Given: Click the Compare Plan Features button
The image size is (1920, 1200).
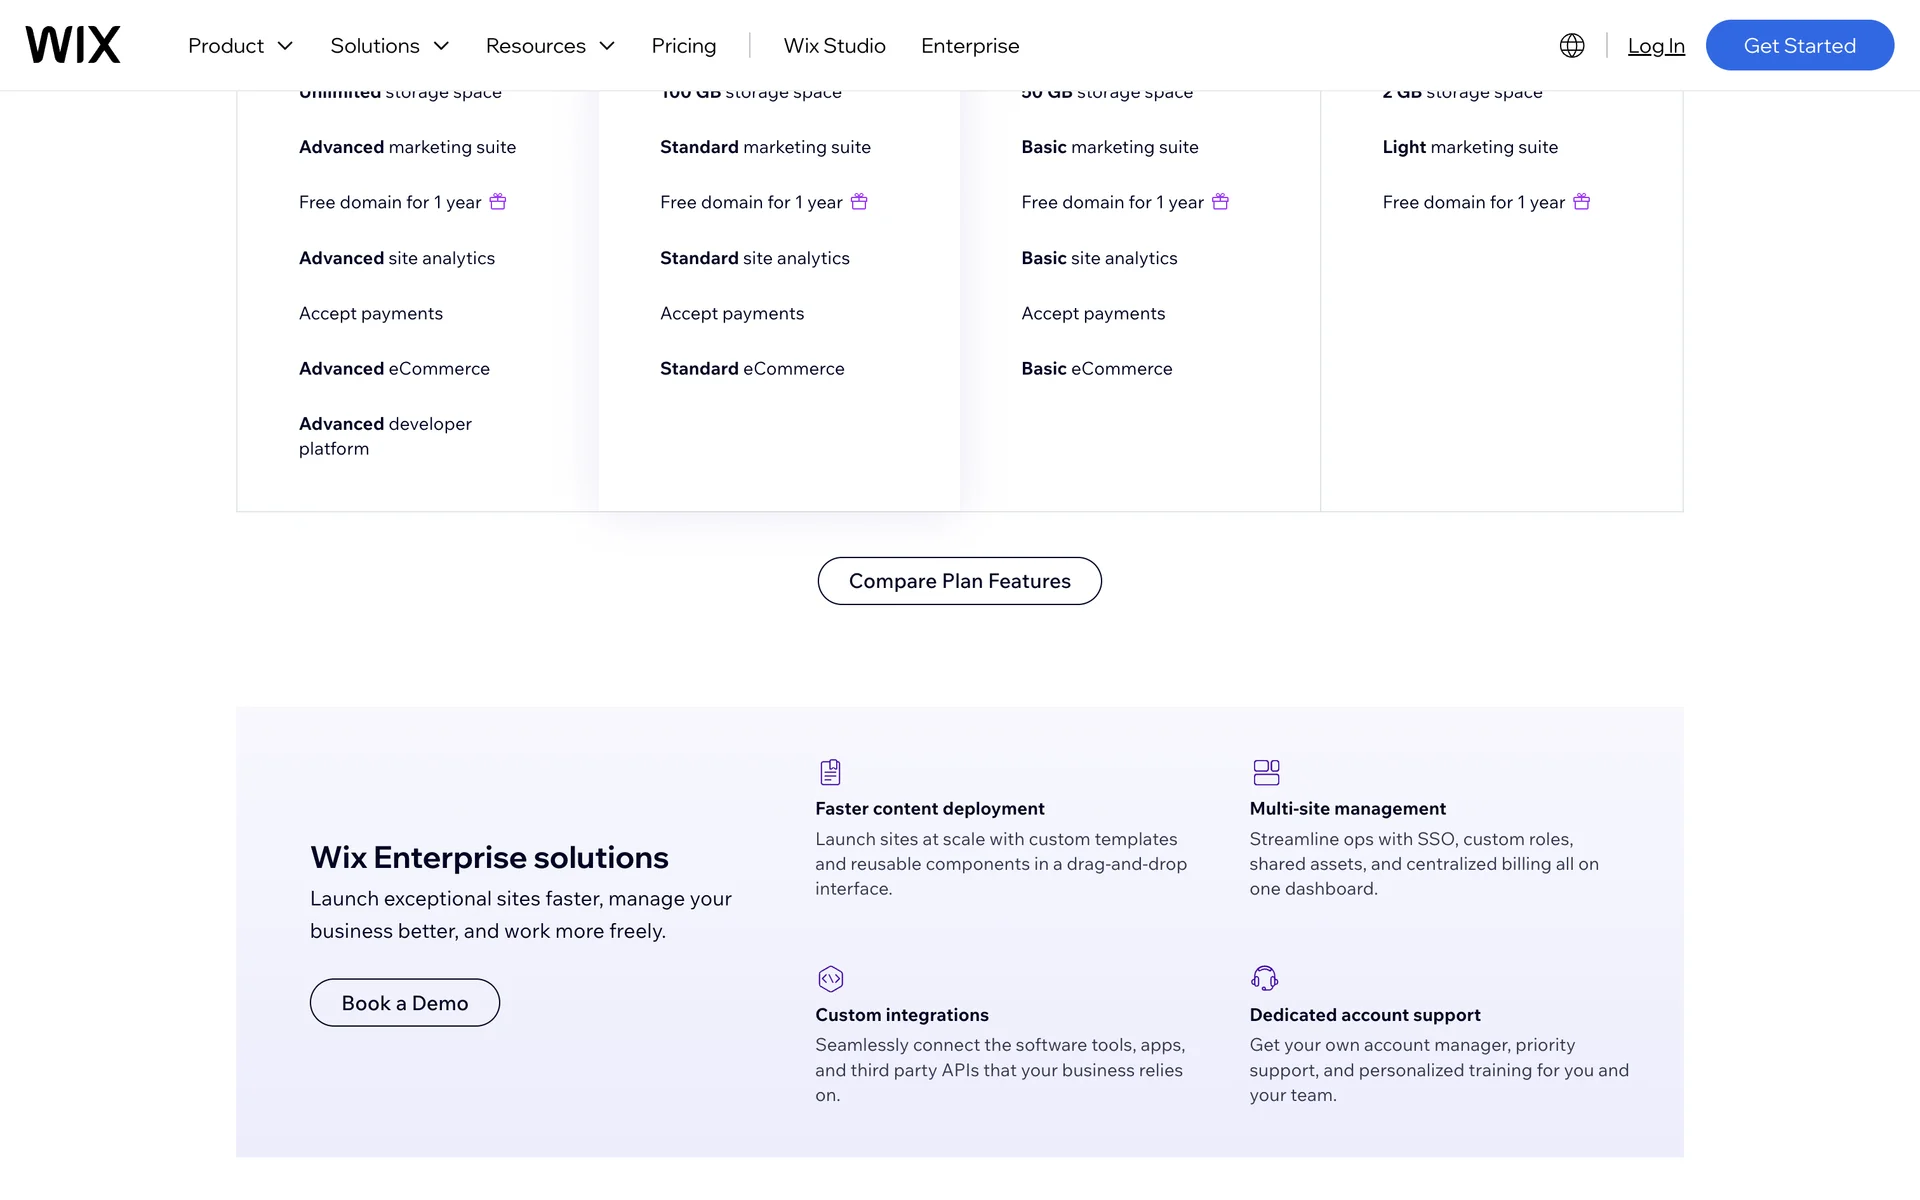Looking at the screenshot, I should 960,581.
